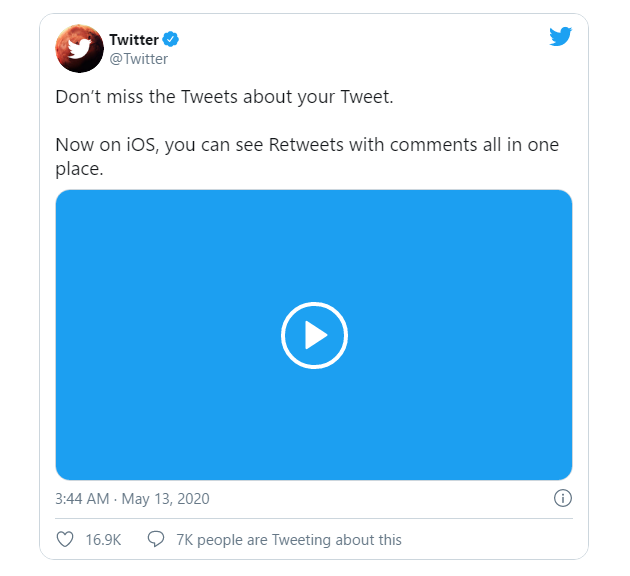Open "7K people are Tweeting about this"

coord(289,540)
